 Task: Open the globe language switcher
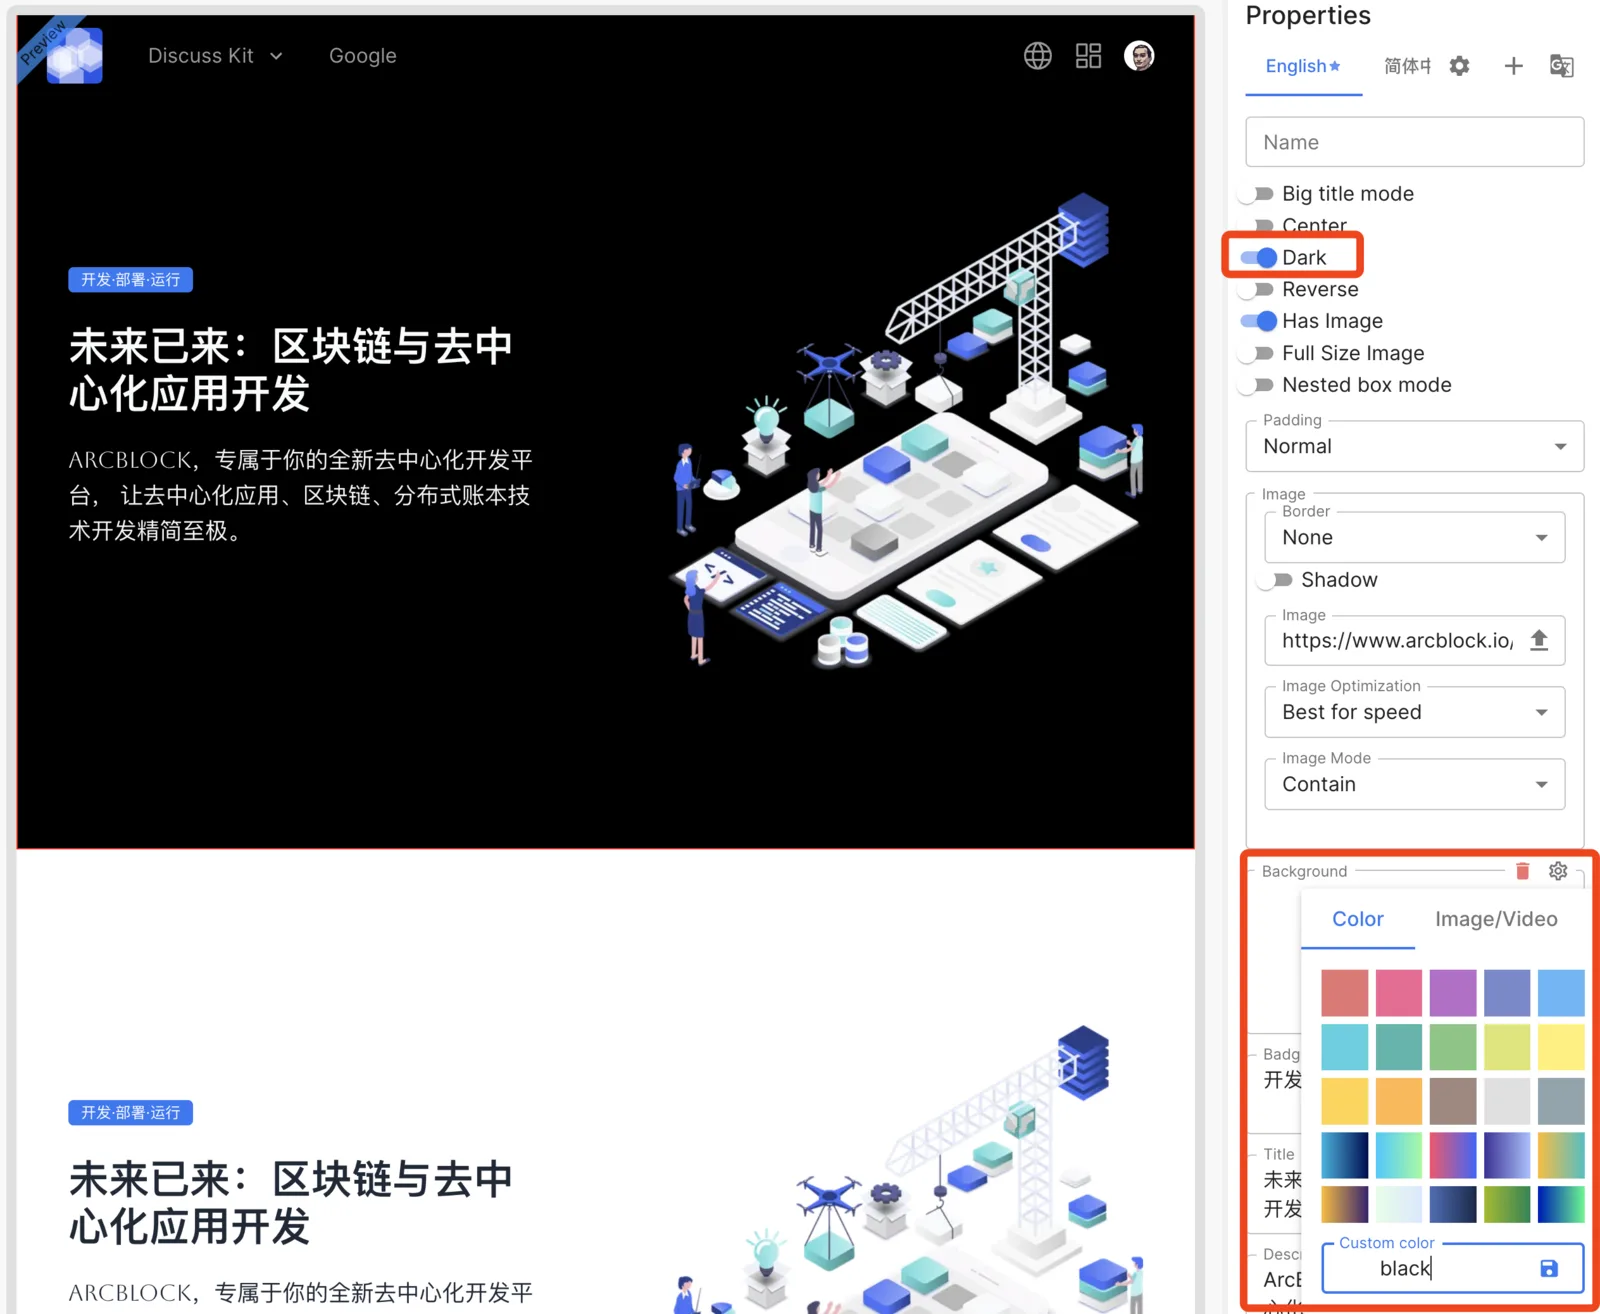1038,56
